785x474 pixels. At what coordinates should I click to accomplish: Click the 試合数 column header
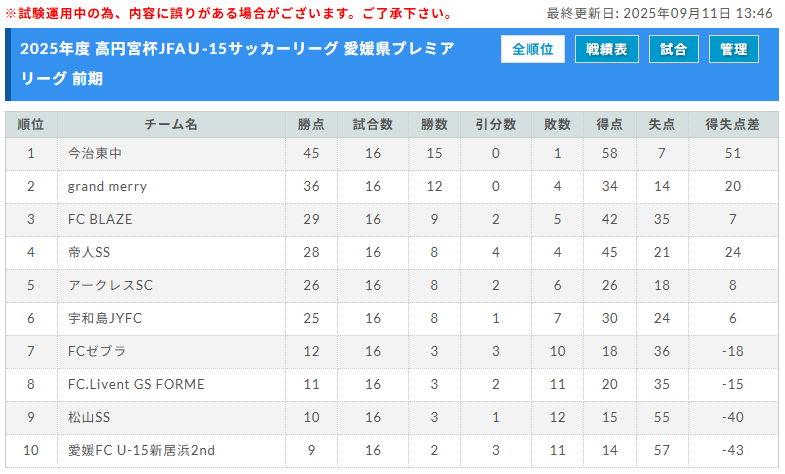click(x=373, y=125)
